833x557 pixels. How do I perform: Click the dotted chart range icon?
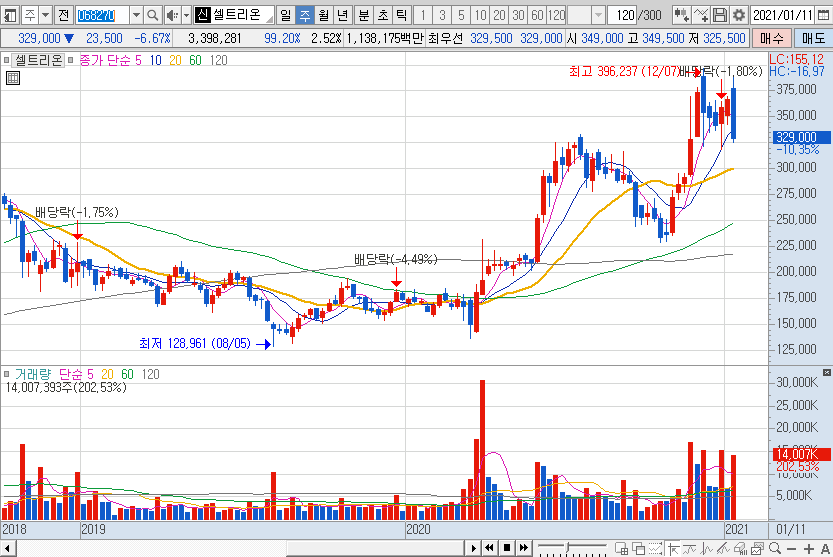point(655,548)
